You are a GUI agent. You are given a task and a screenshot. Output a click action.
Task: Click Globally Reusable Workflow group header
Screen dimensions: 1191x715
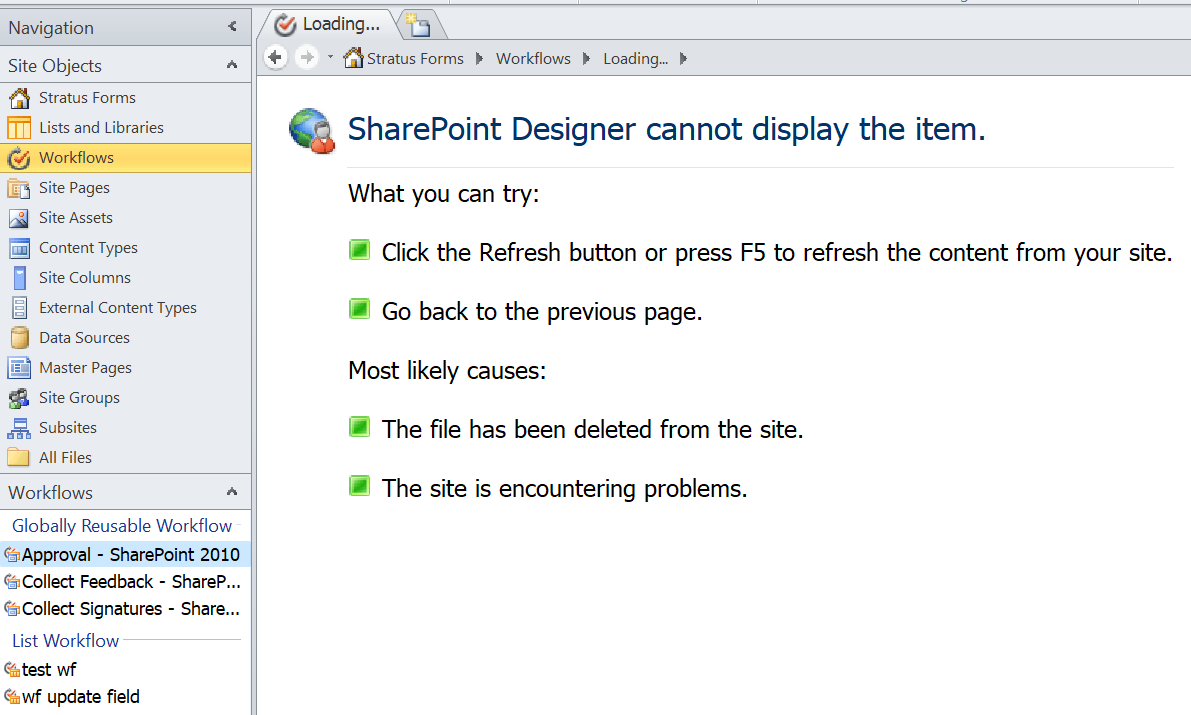122,526
